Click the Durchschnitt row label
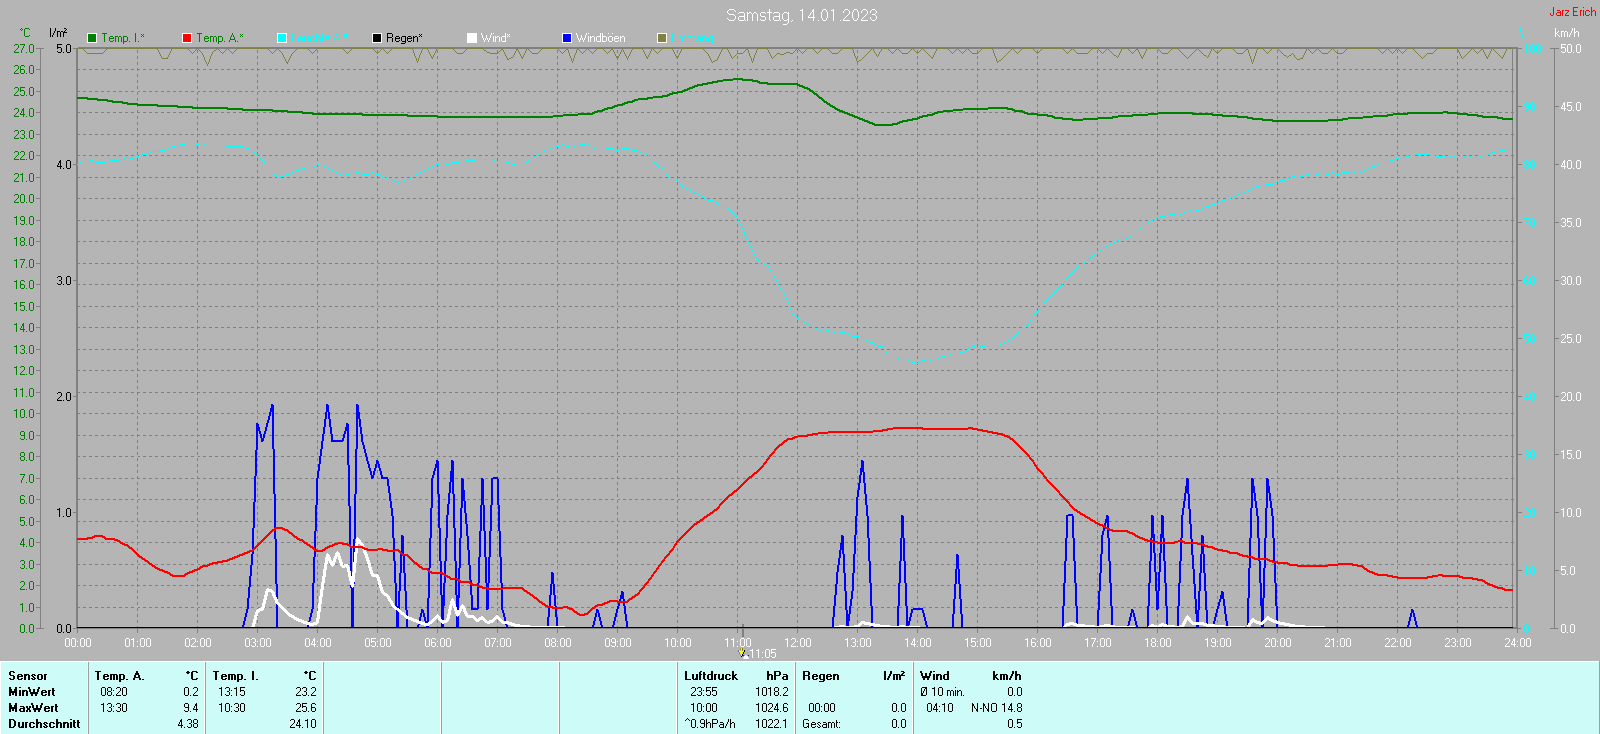 [44, 724]
